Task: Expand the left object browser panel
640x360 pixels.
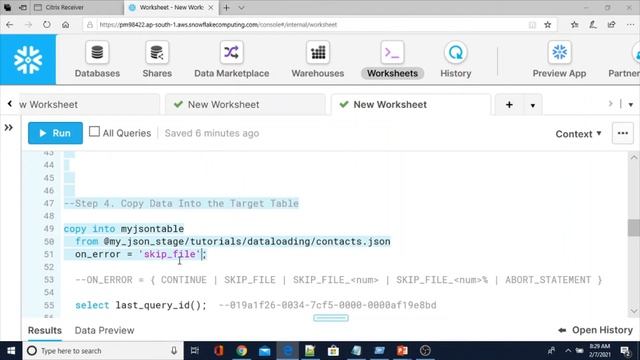Action: [9, 128]
